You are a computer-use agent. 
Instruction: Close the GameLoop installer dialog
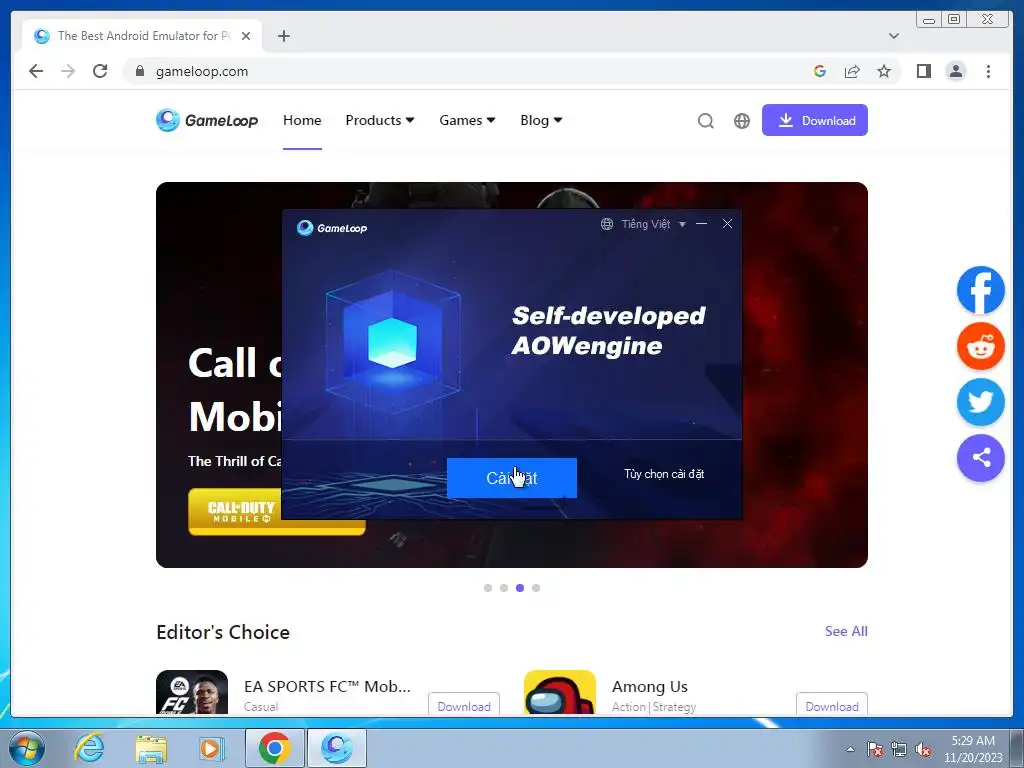[x=727, y=223]
